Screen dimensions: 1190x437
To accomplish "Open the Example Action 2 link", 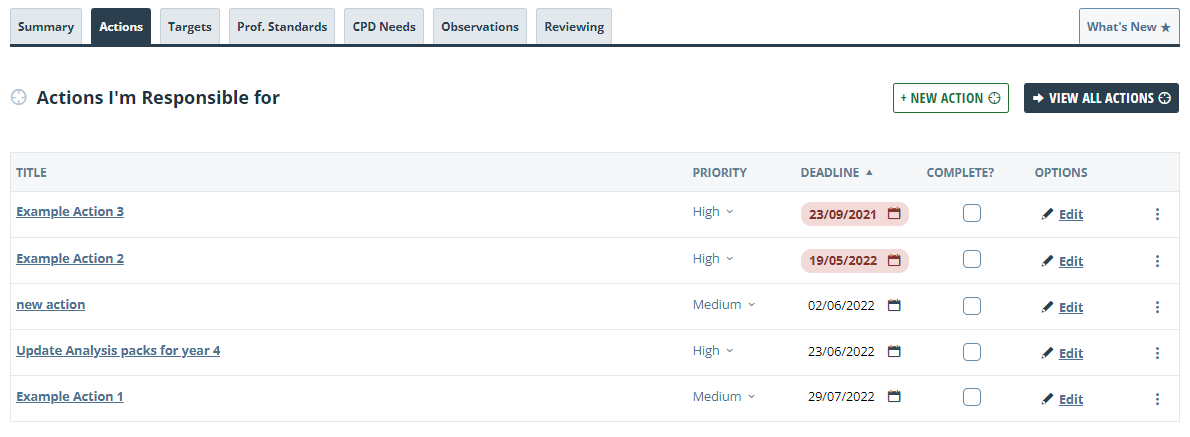I will [70, 259].
